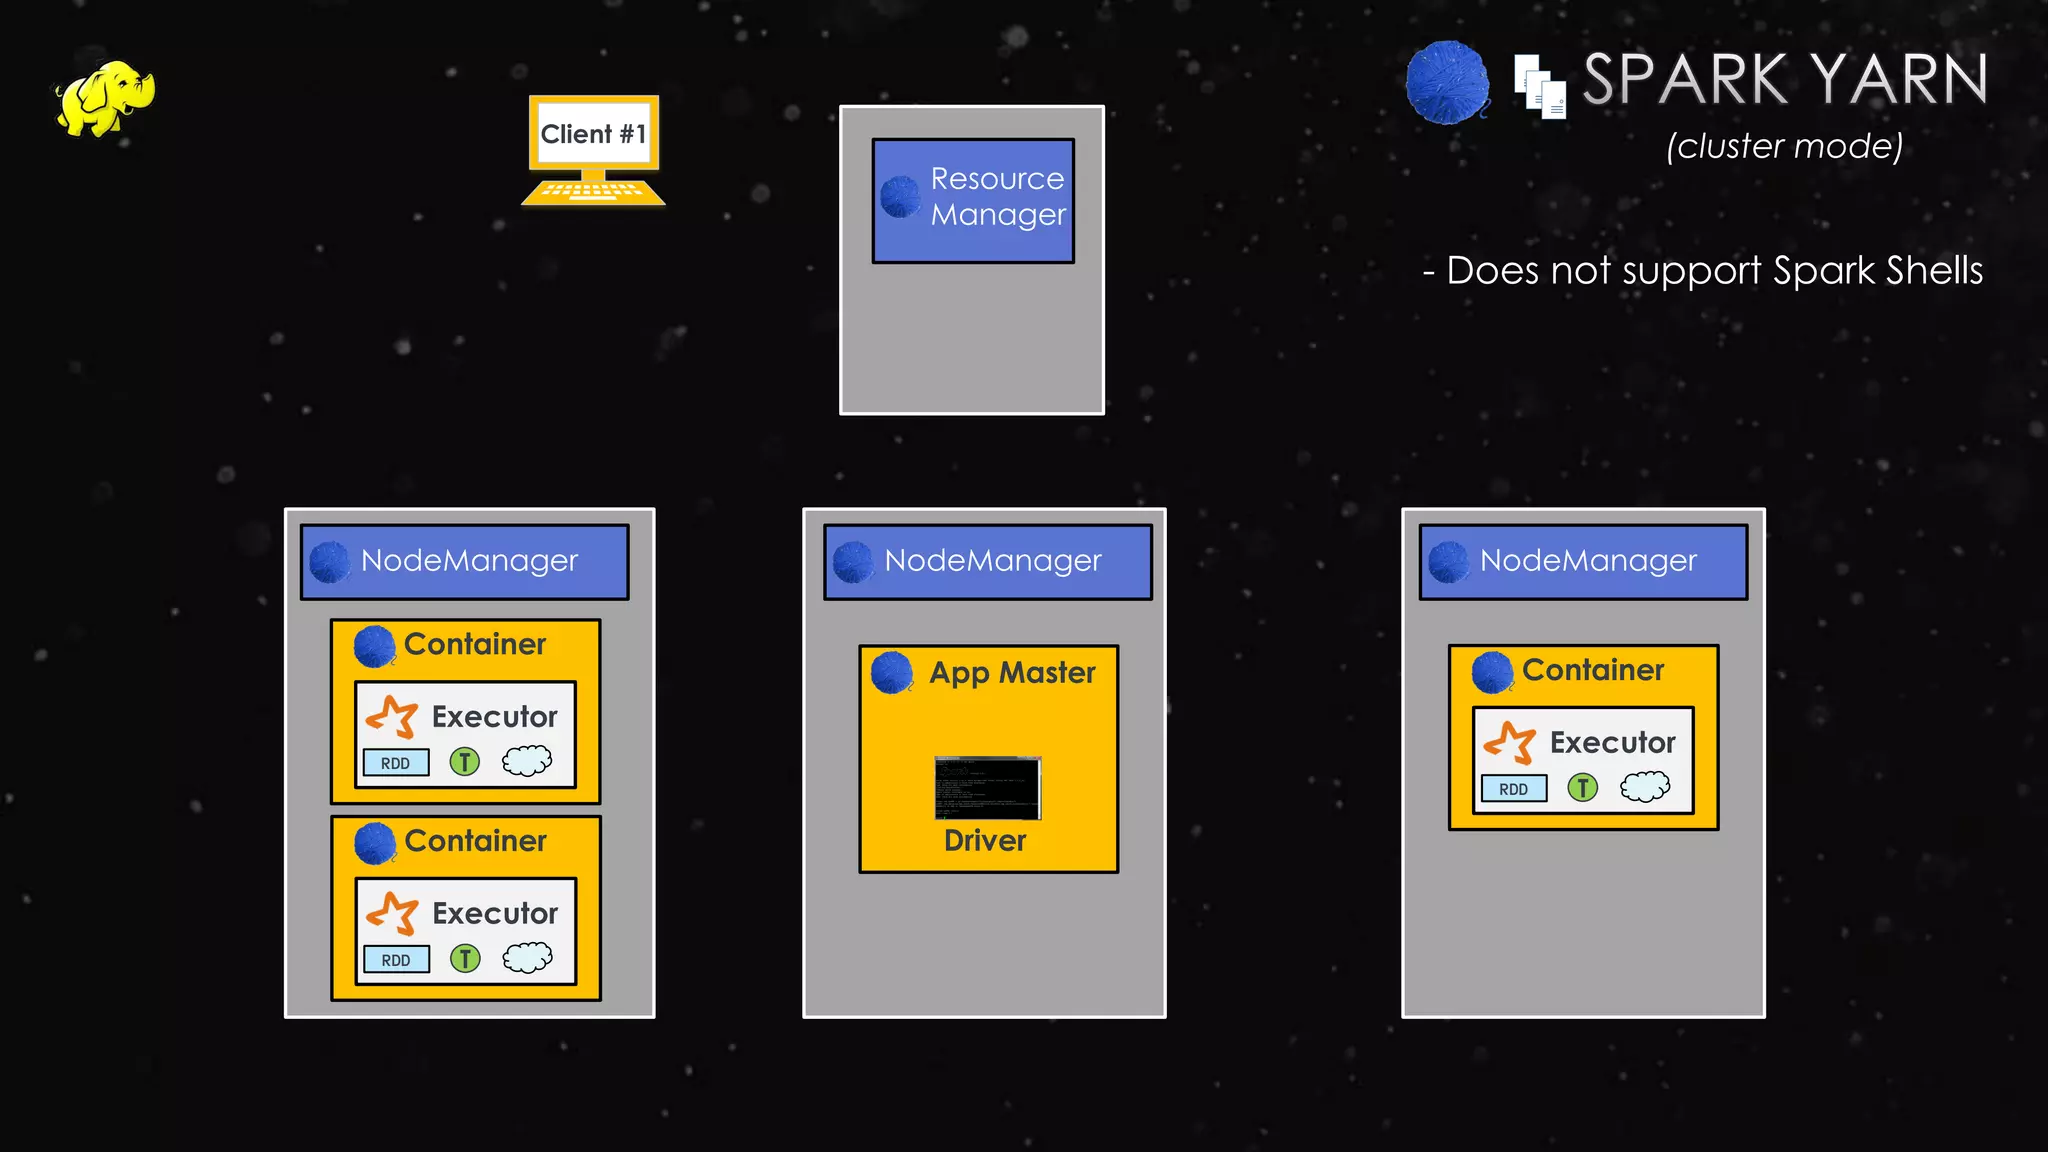This screenshot has width=2048, height=1152.
Task: Click yarn ball of the right node Container
Action: [1493, 672]
